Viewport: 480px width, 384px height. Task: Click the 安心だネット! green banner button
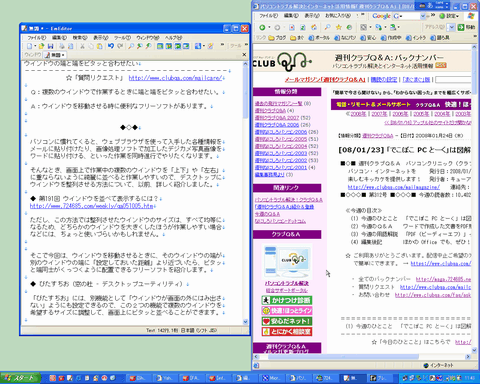[x=287, y=321]
